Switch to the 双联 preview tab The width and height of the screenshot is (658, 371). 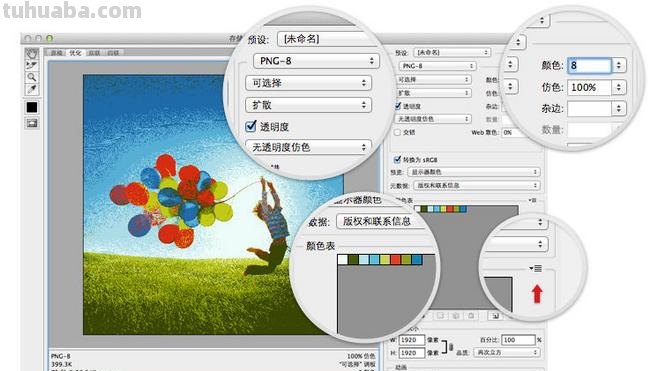(x=94, y=53)
